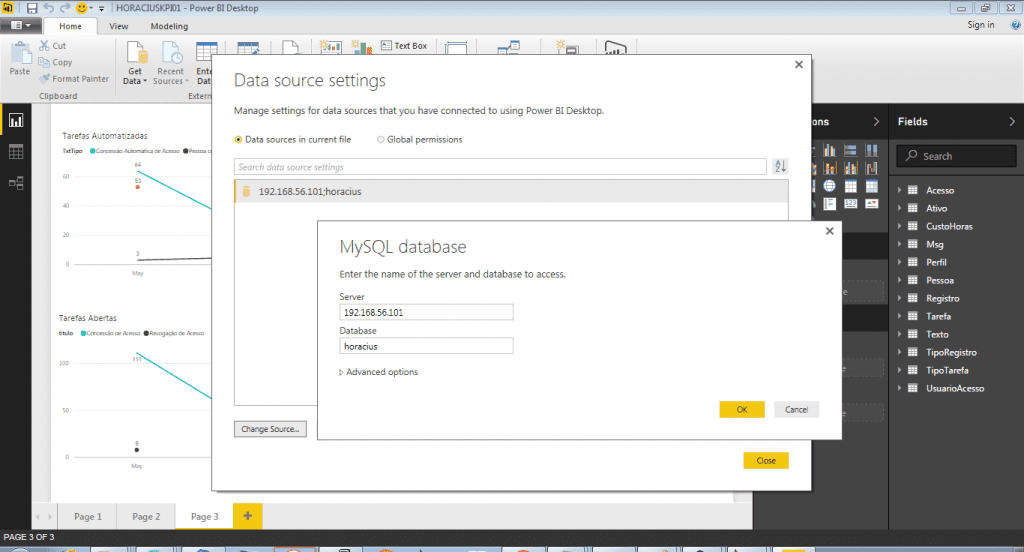Open the Modeling ribbon tab
The image size is (1024, 552).
169,26
